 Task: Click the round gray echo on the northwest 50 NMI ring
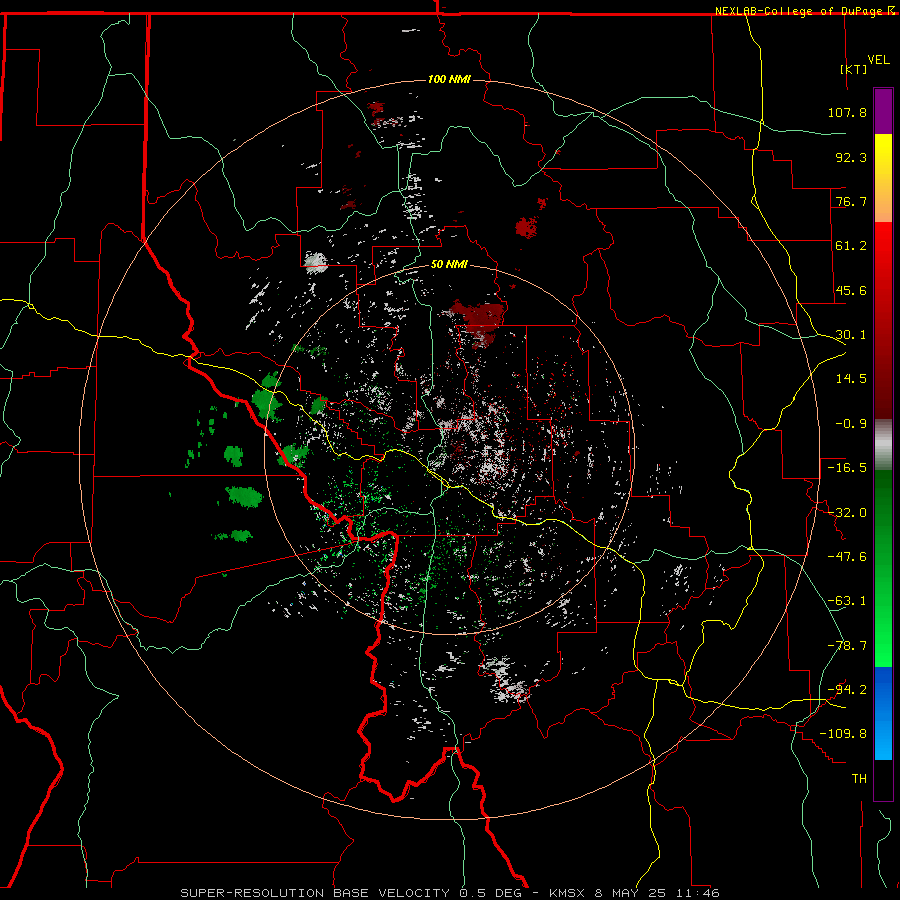[316, 262]
